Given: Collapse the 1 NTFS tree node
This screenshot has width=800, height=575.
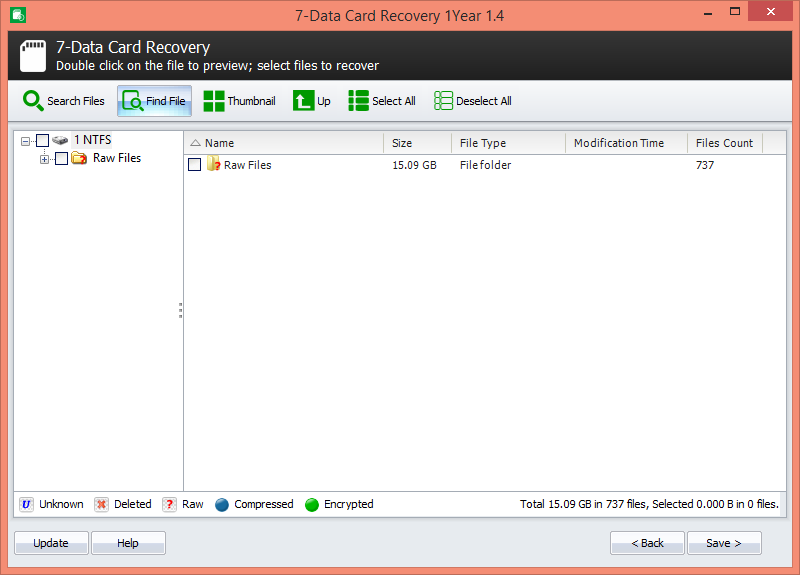Looking at the screenshot, I should tap(25, 141).
